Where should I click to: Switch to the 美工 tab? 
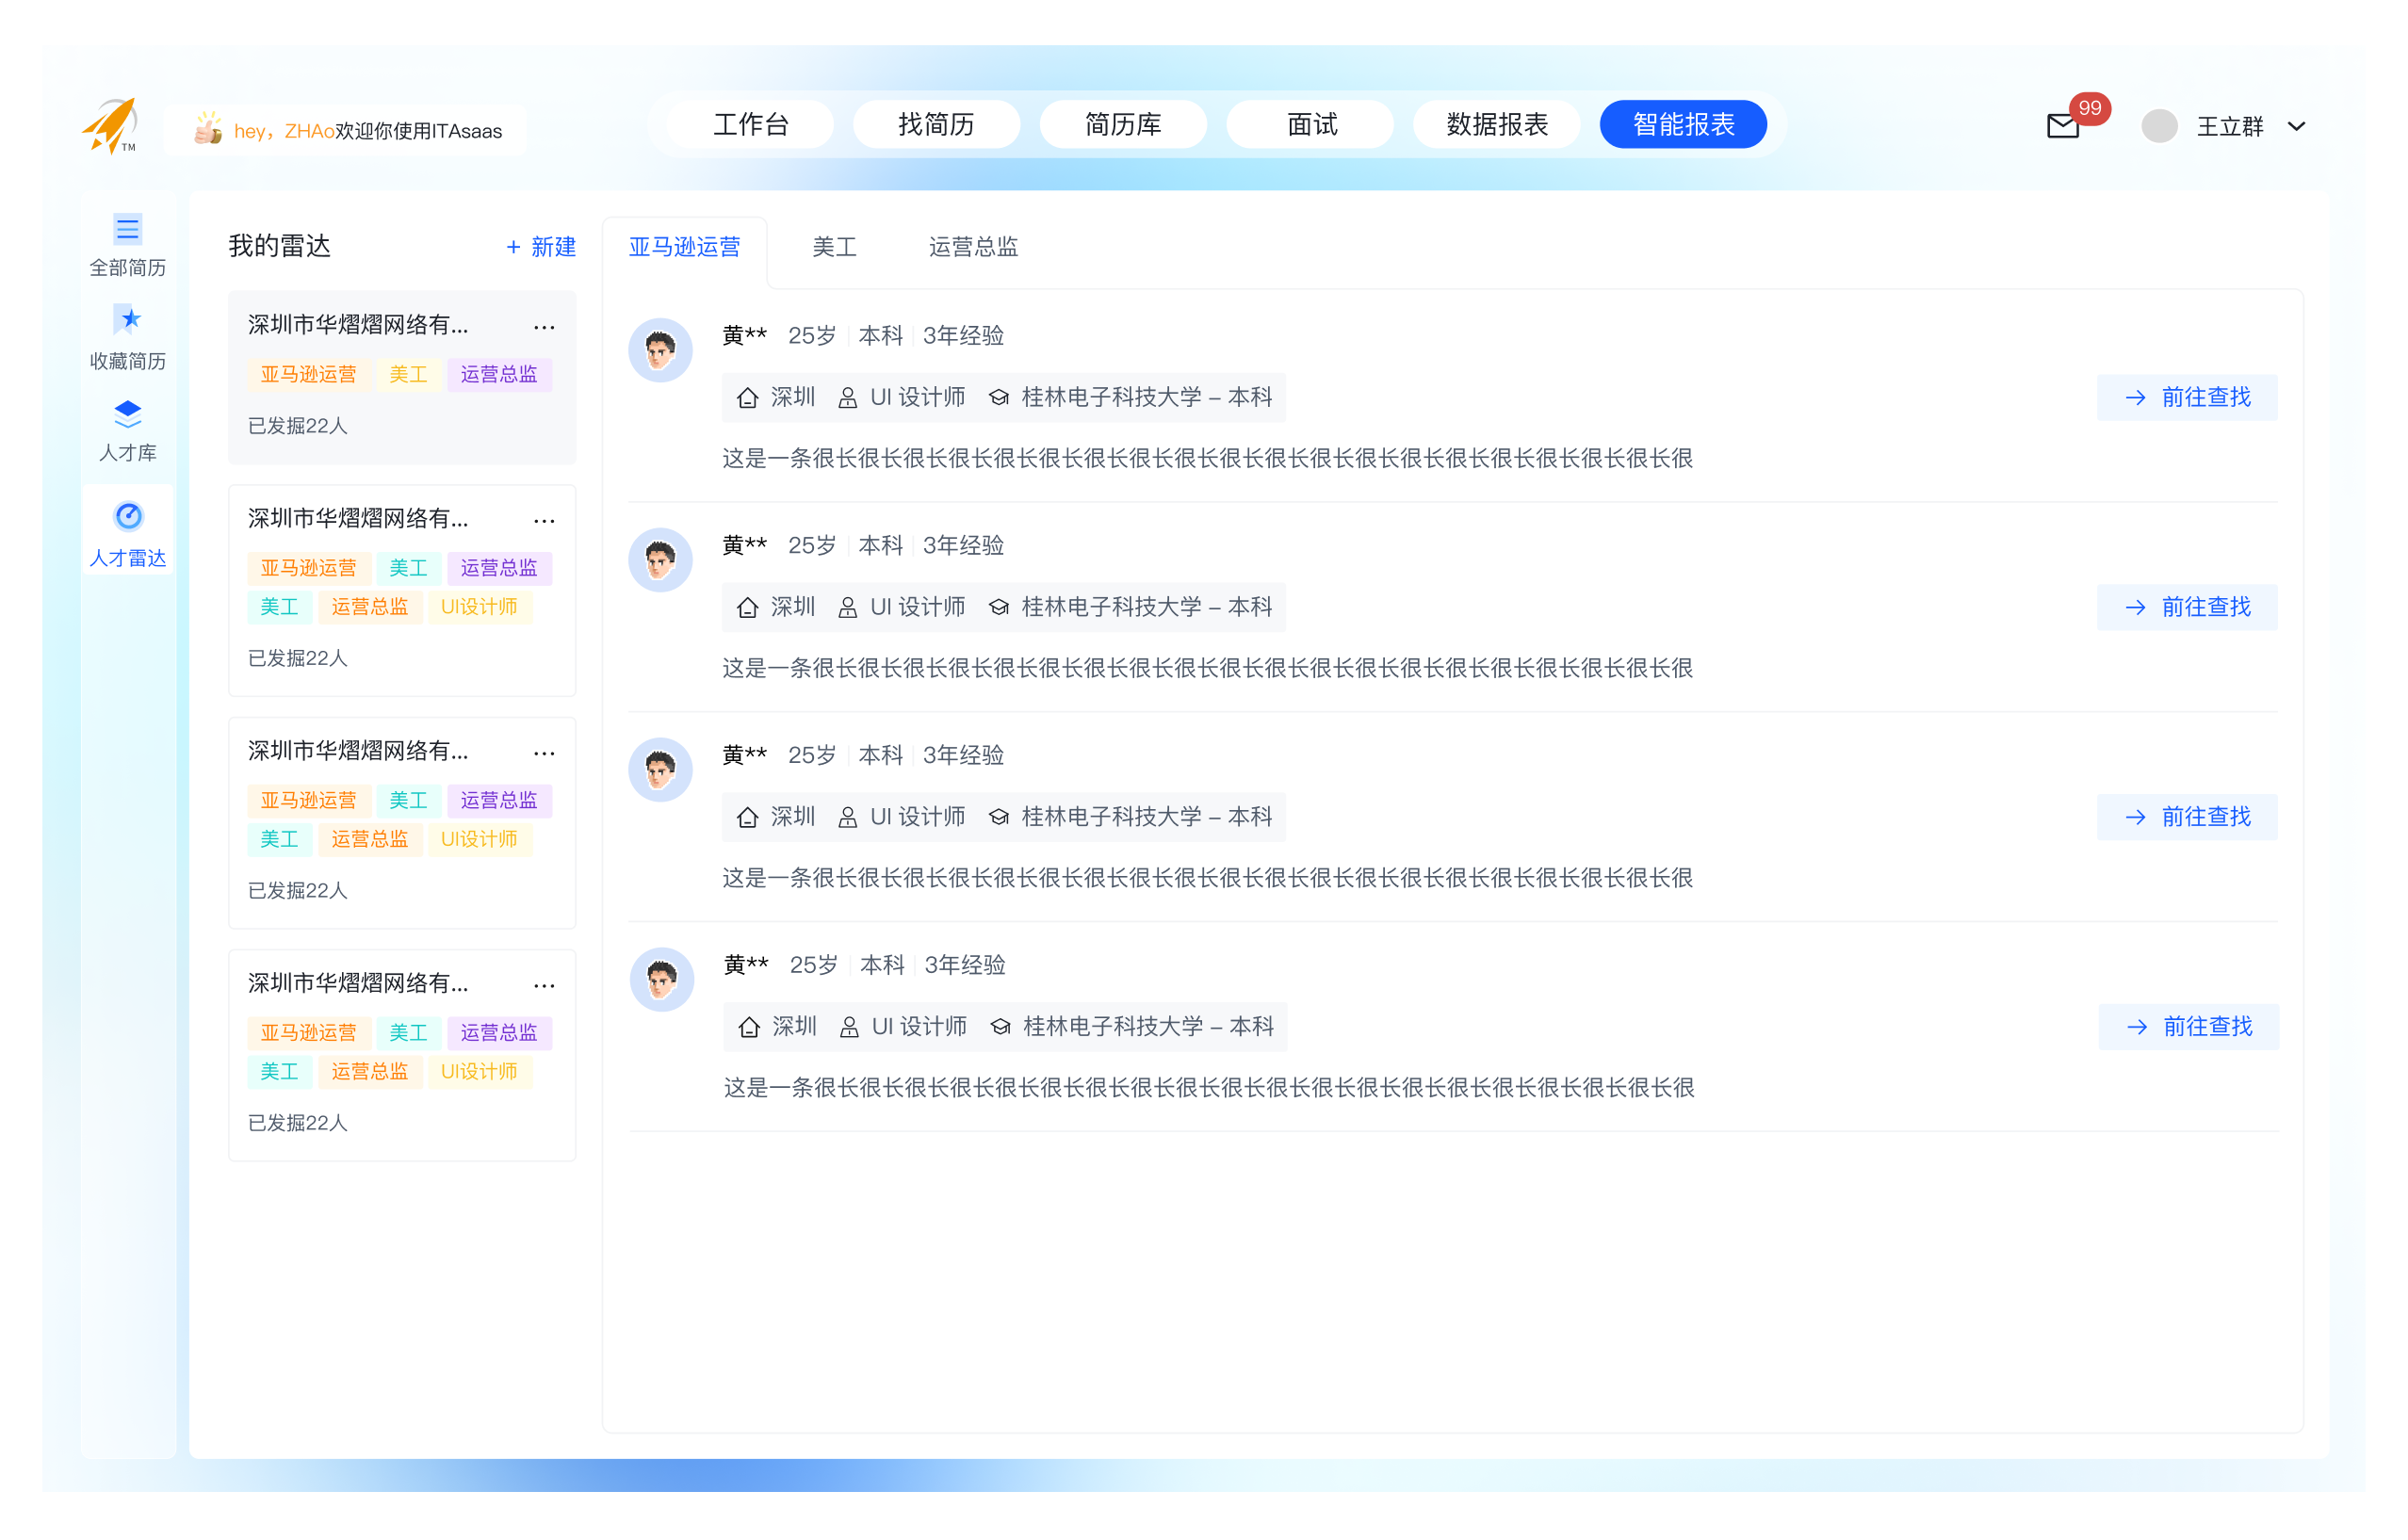point(835,248)
